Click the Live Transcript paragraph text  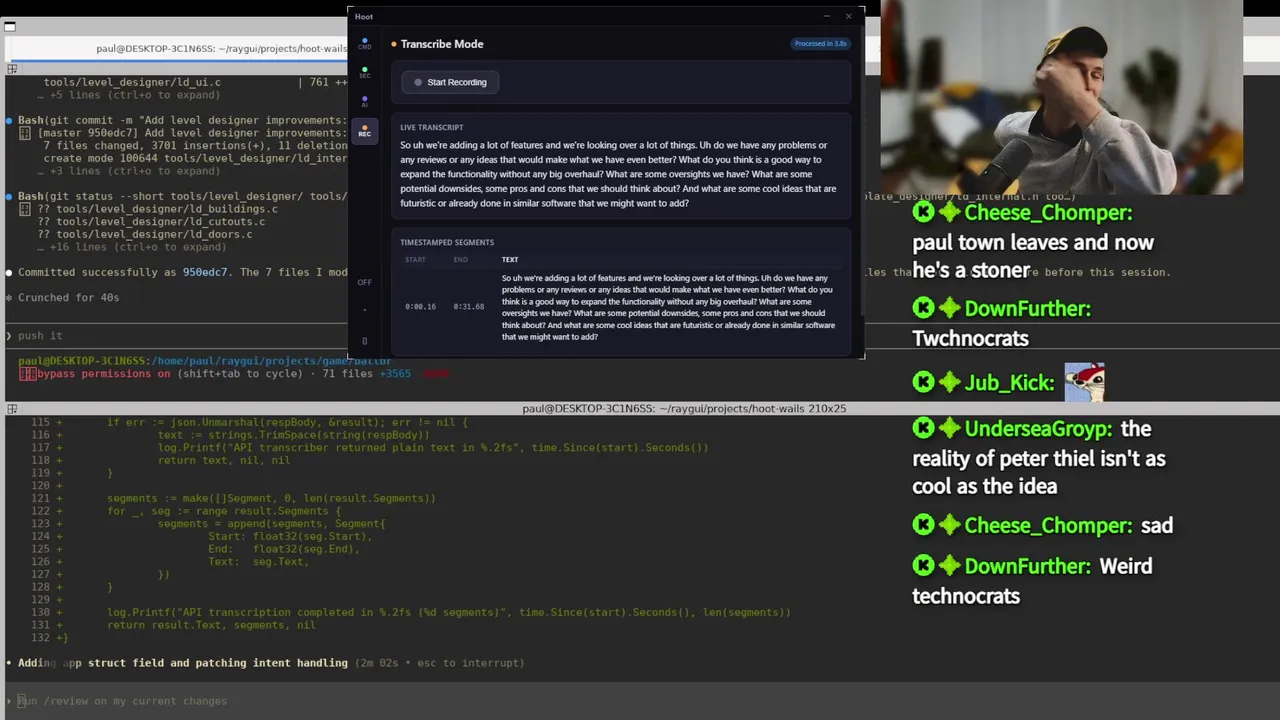(x=619, y=174)
